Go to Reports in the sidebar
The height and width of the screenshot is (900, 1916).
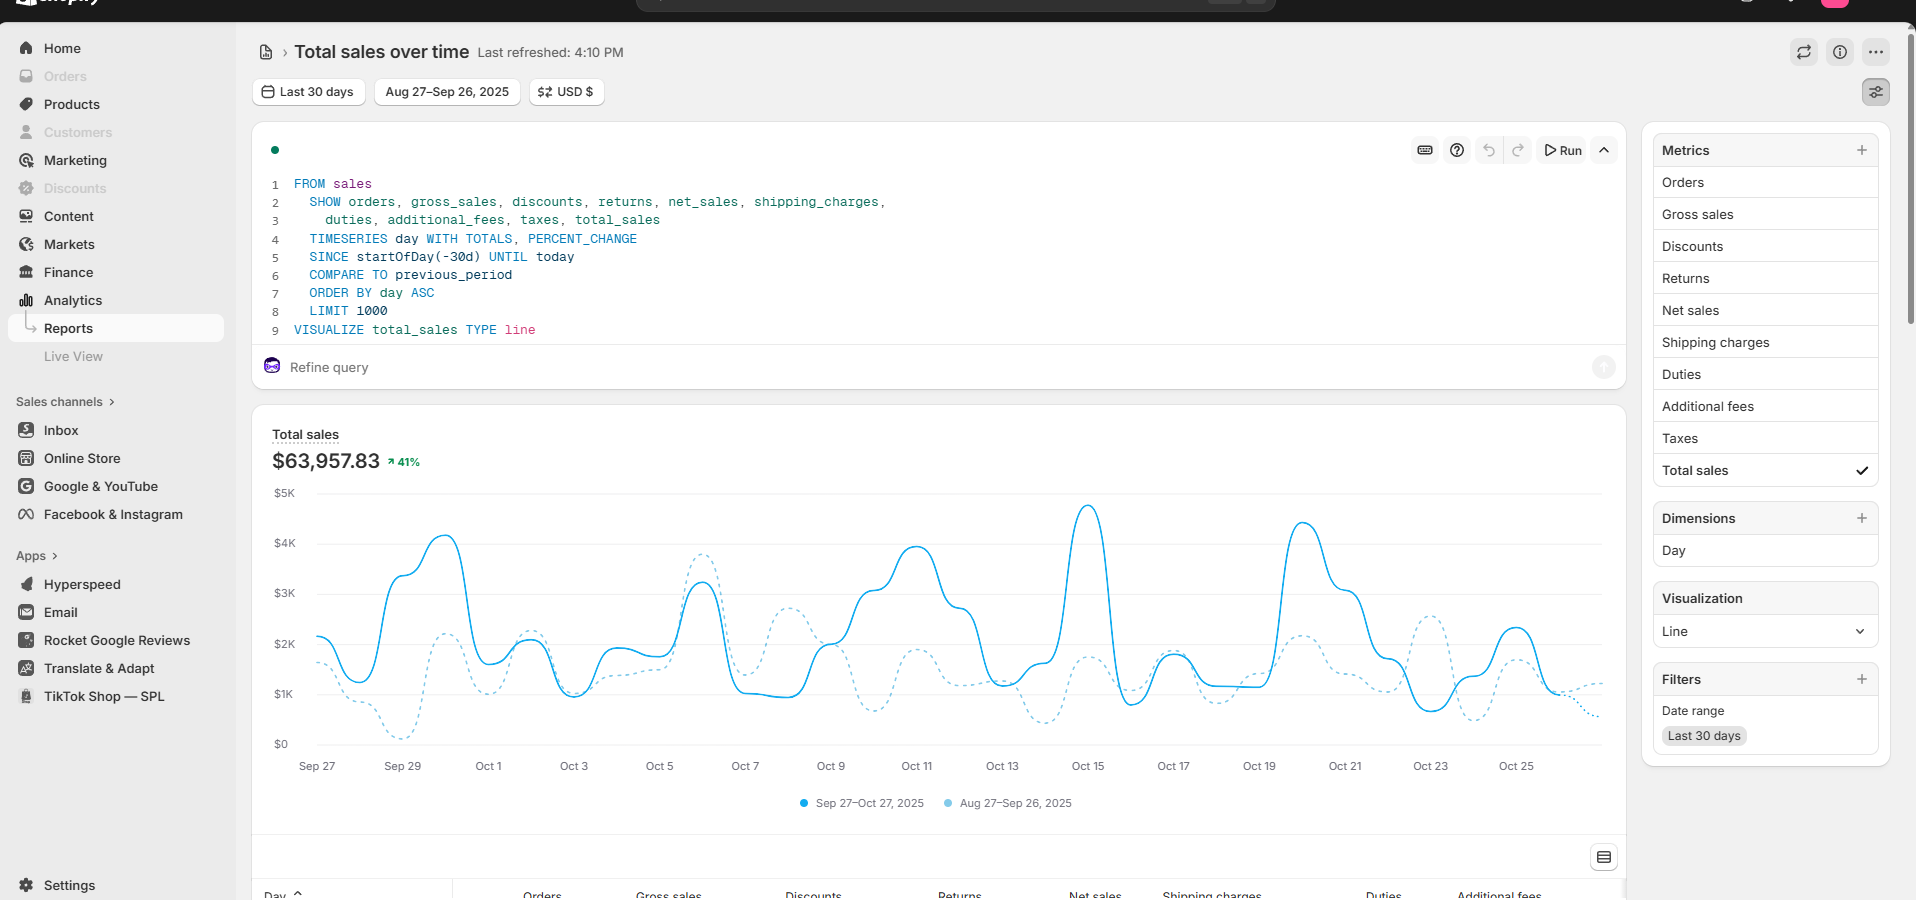(x=69, y=328)
